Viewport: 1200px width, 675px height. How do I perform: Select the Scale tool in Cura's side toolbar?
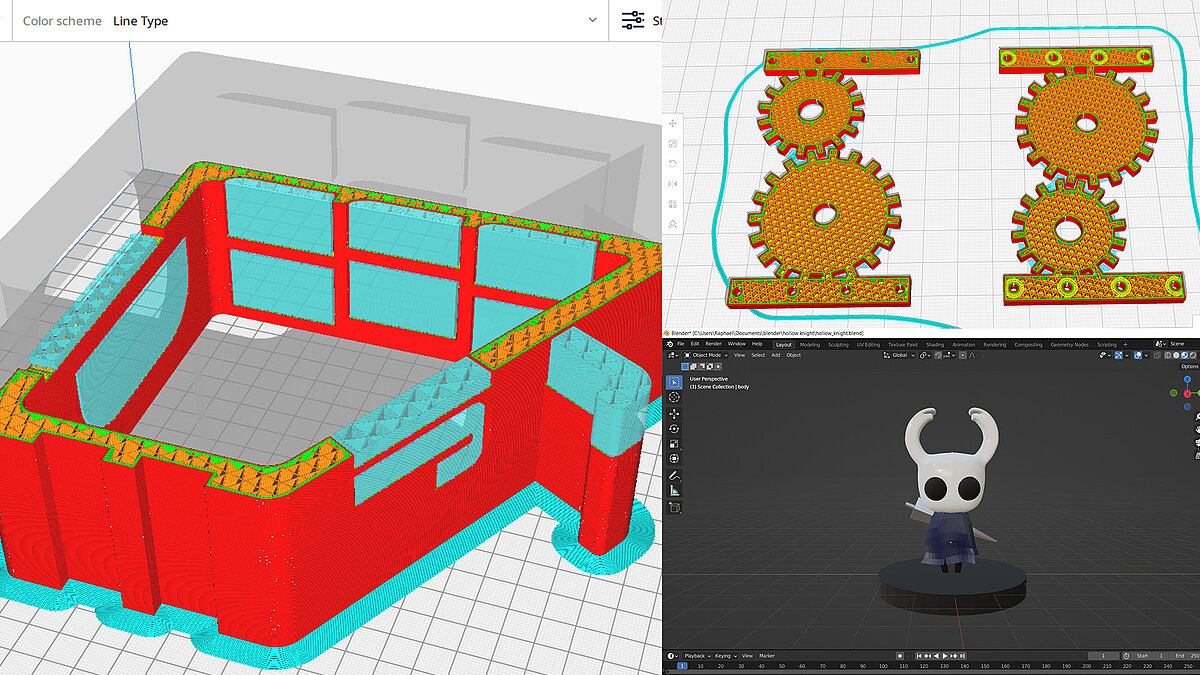tap(673, 143)
